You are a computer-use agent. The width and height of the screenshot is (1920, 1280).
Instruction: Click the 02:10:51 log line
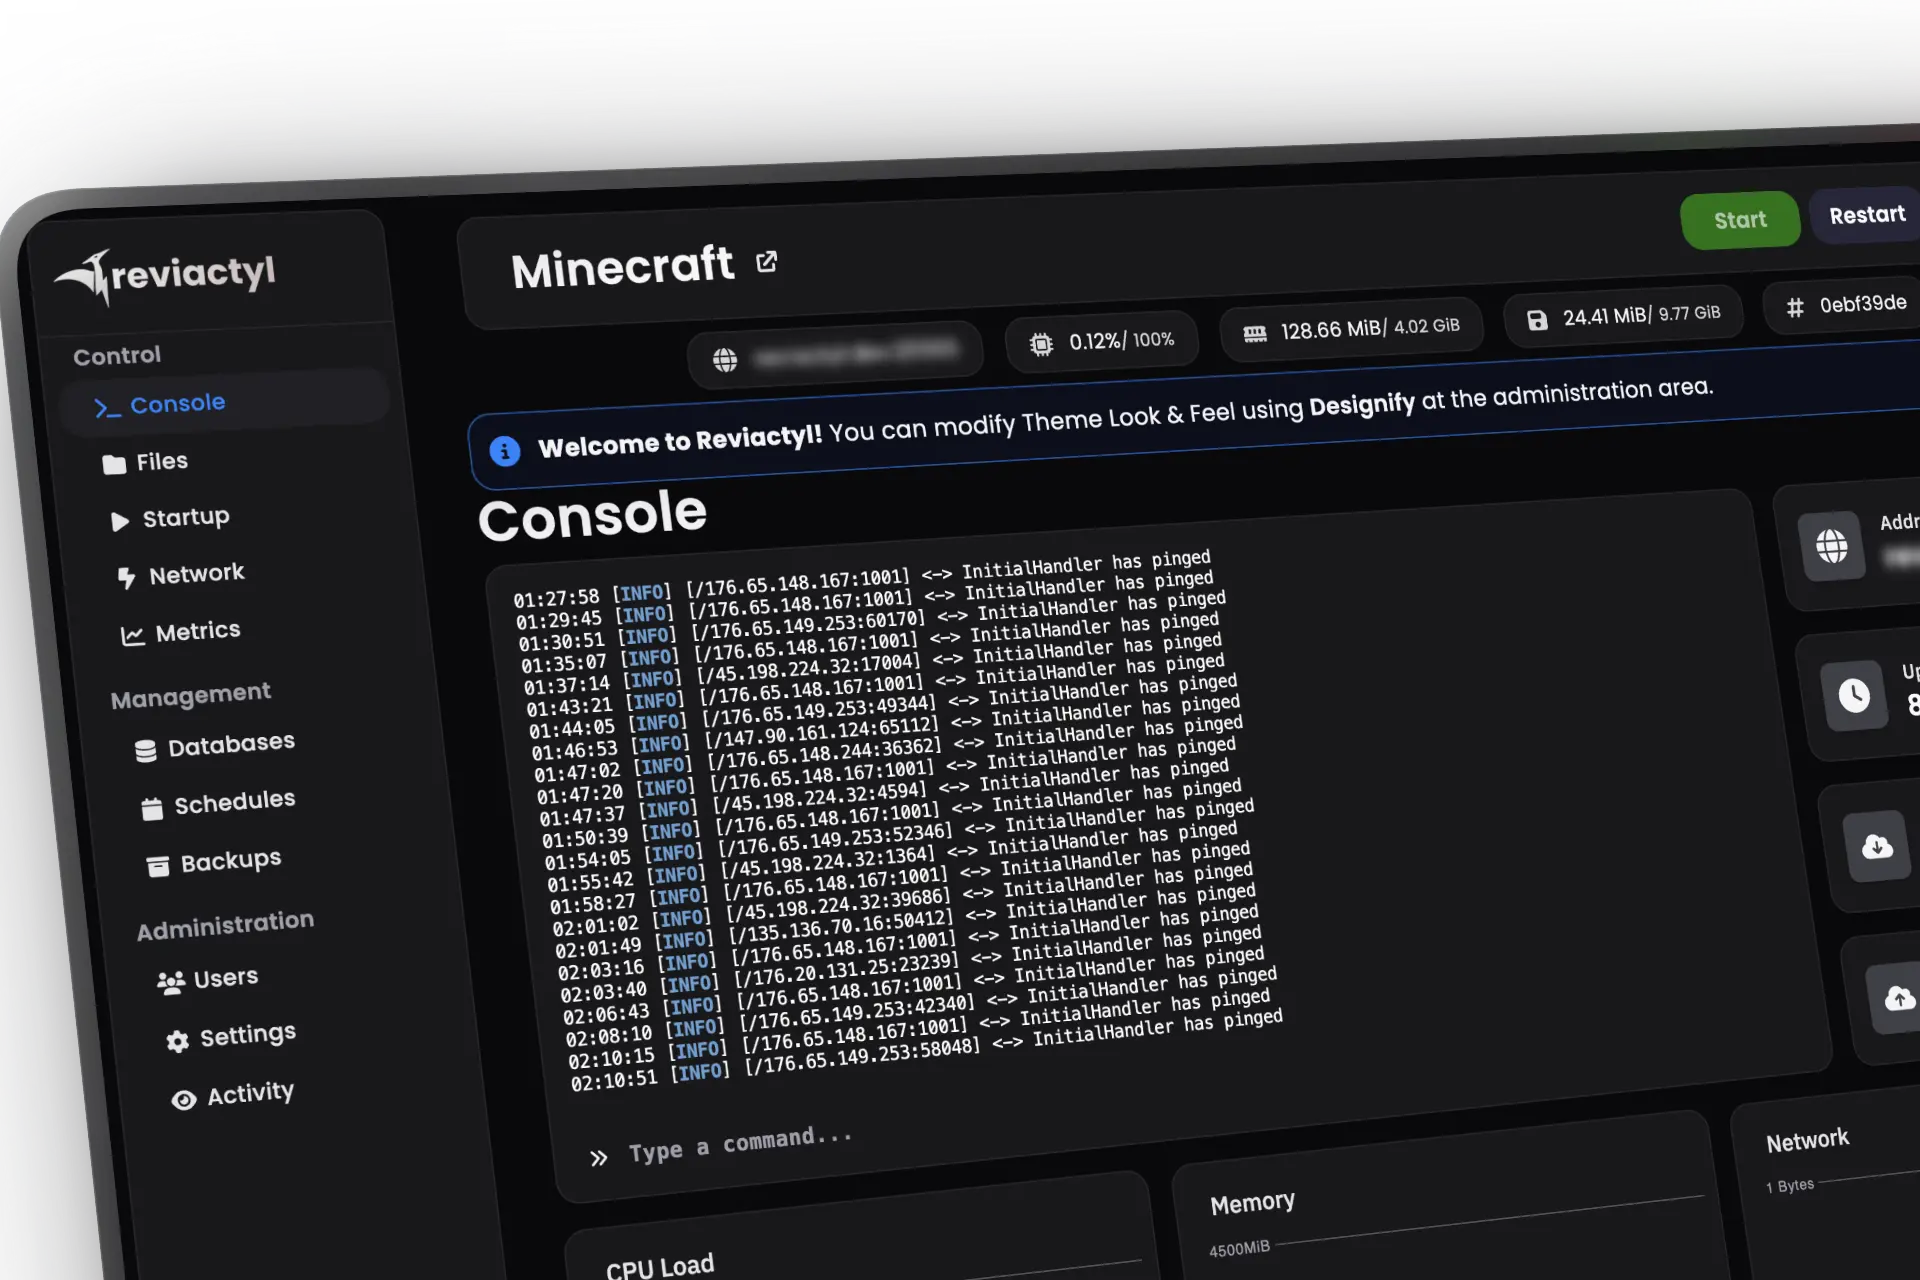coord(926,1049)
